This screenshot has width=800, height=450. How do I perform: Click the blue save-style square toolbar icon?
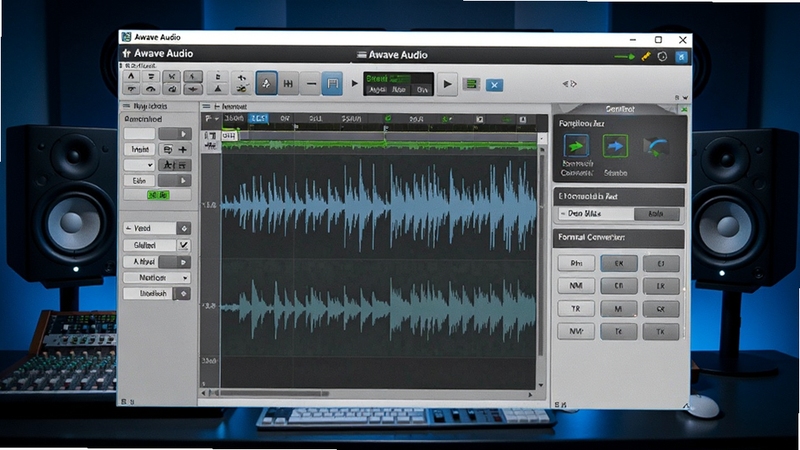tap(332, 84)
